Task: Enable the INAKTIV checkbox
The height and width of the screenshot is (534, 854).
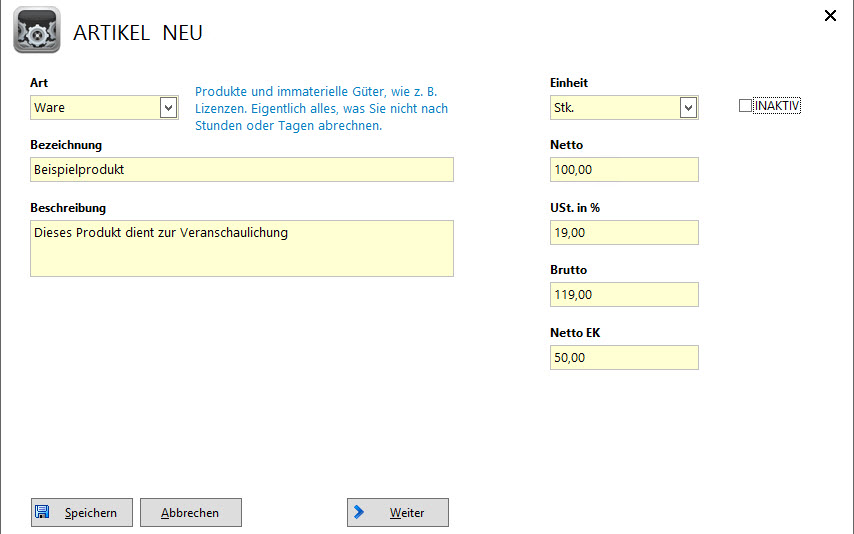Action: pos(745,106)
